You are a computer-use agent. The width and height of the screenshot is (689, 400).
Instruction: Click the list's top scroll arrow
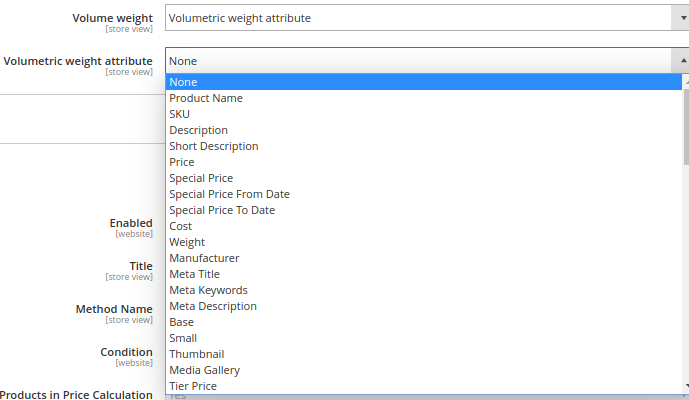point(685,81)
